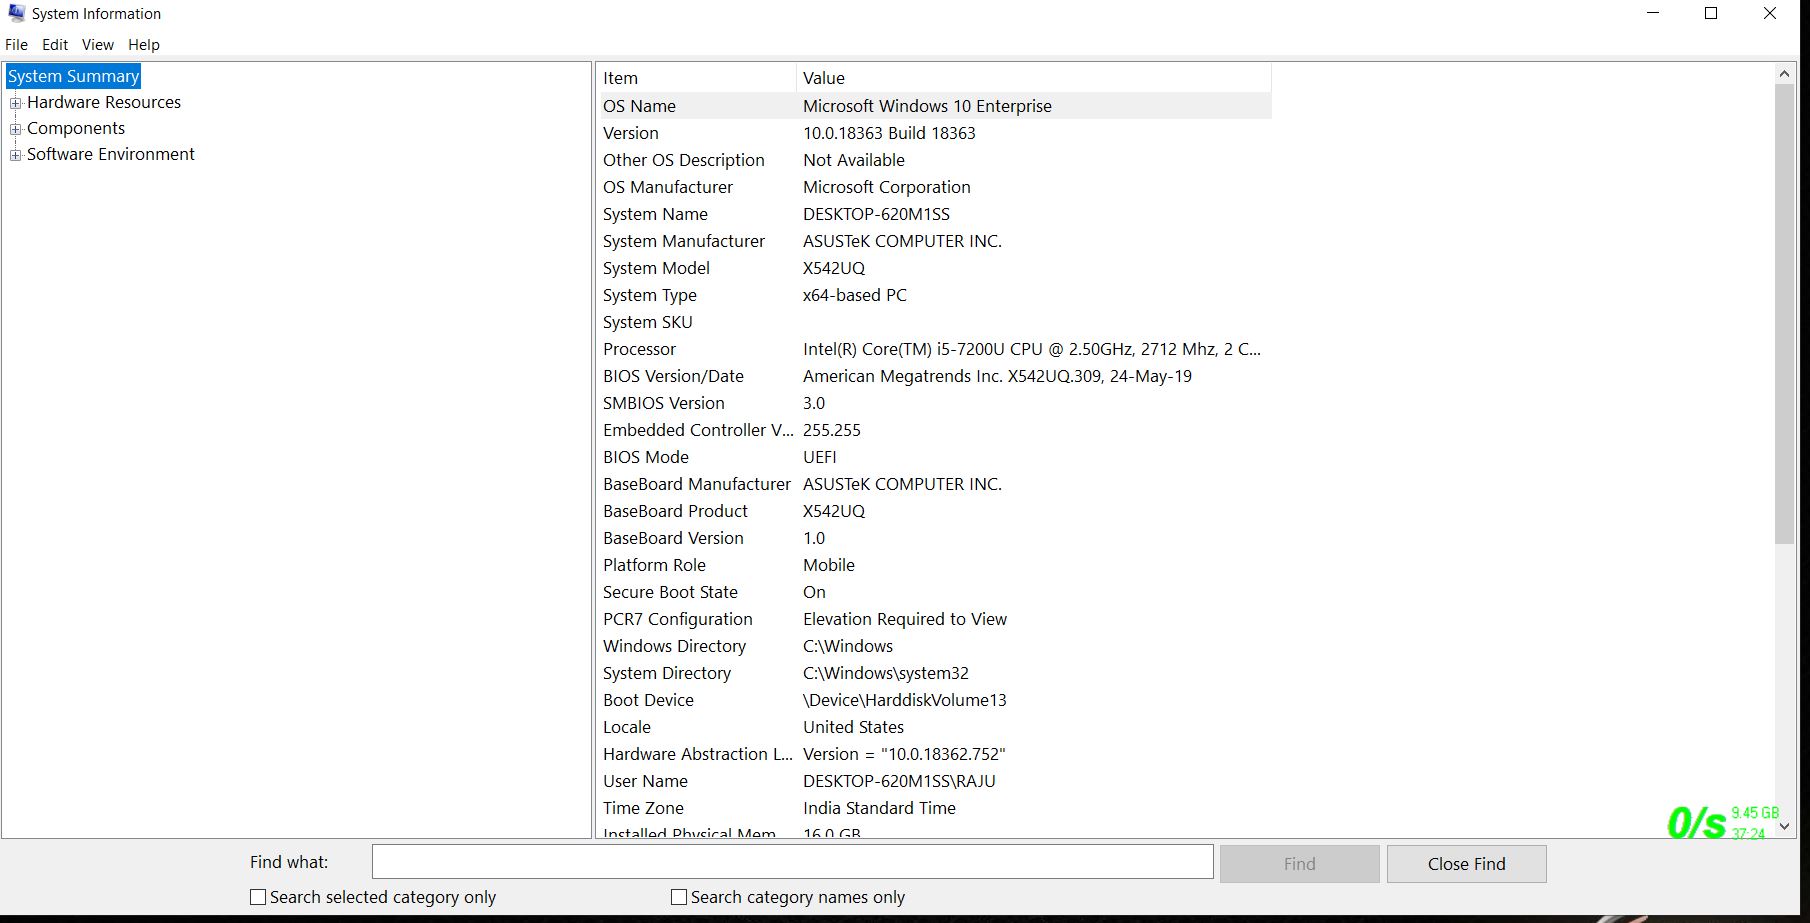Select the OS Name row

[x=935, y=106]
